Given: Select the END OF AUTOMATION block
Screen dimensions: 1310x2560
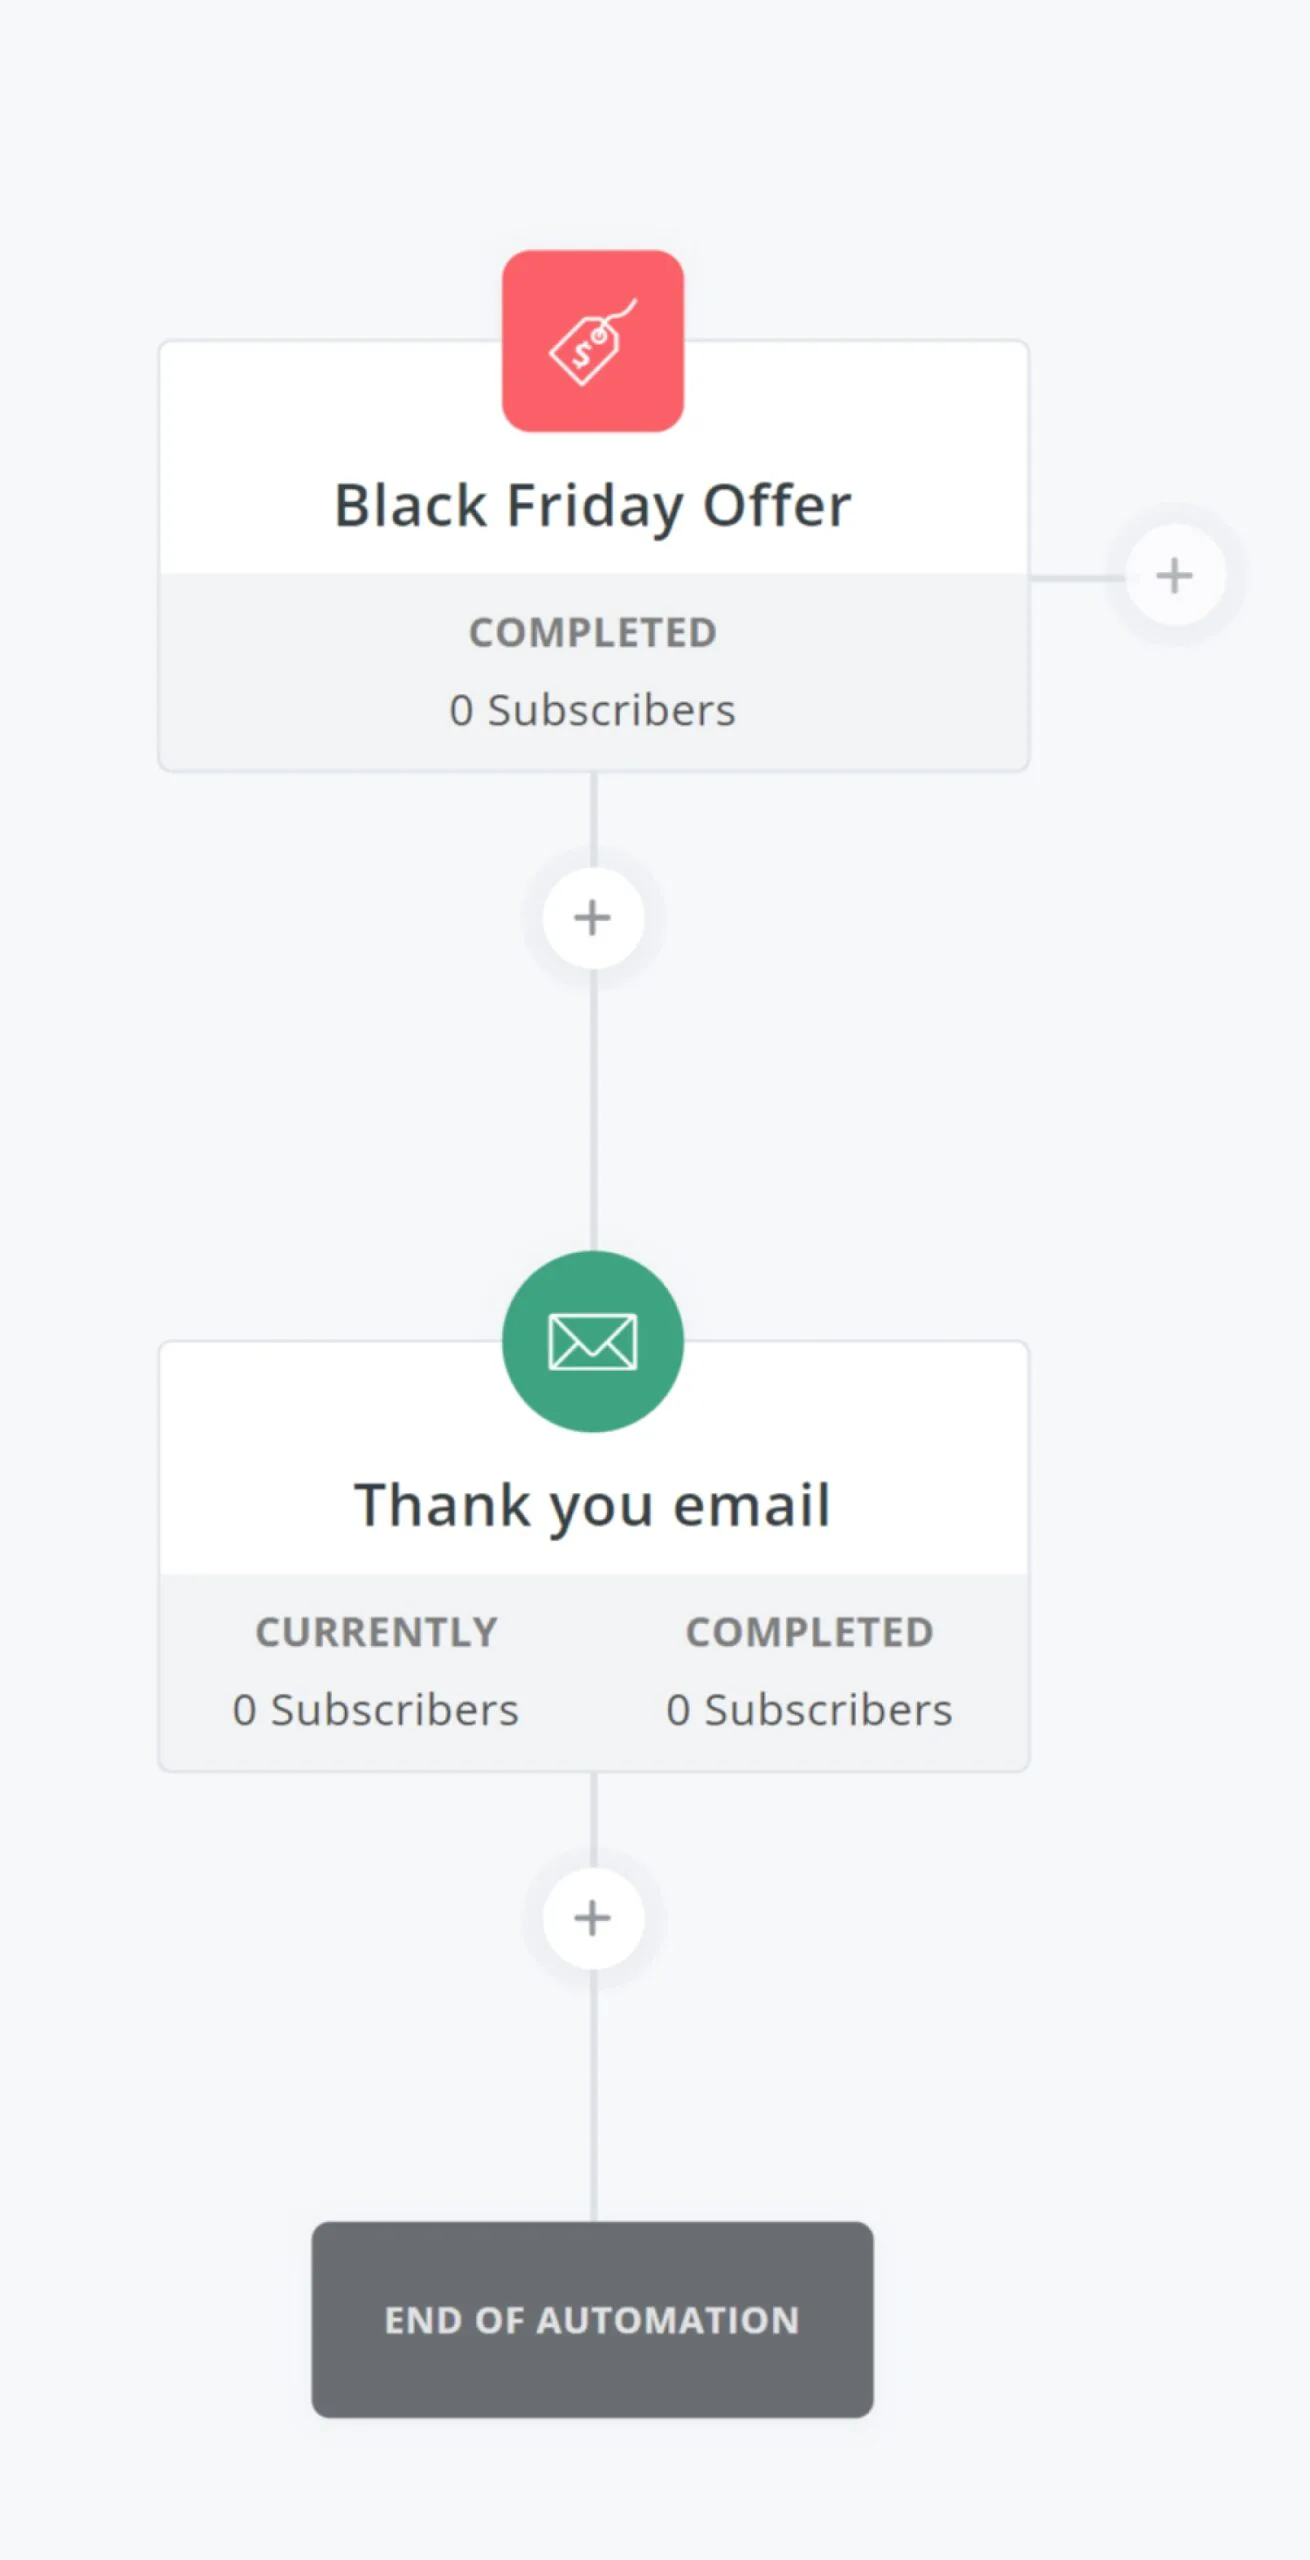Looking at the screenshot, I should point(593,2320).
